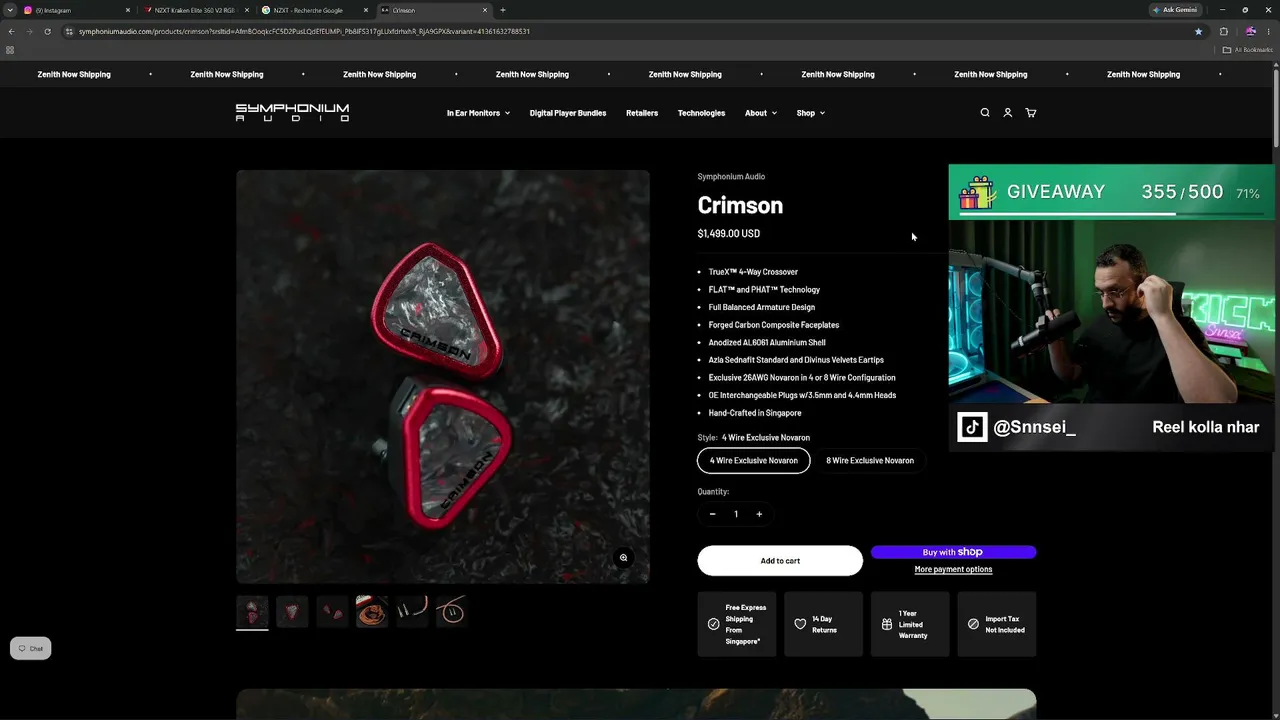Increase quantity with the plus button
The width and height of the screenshot is (1280, 720).
[x=759, y=514]
